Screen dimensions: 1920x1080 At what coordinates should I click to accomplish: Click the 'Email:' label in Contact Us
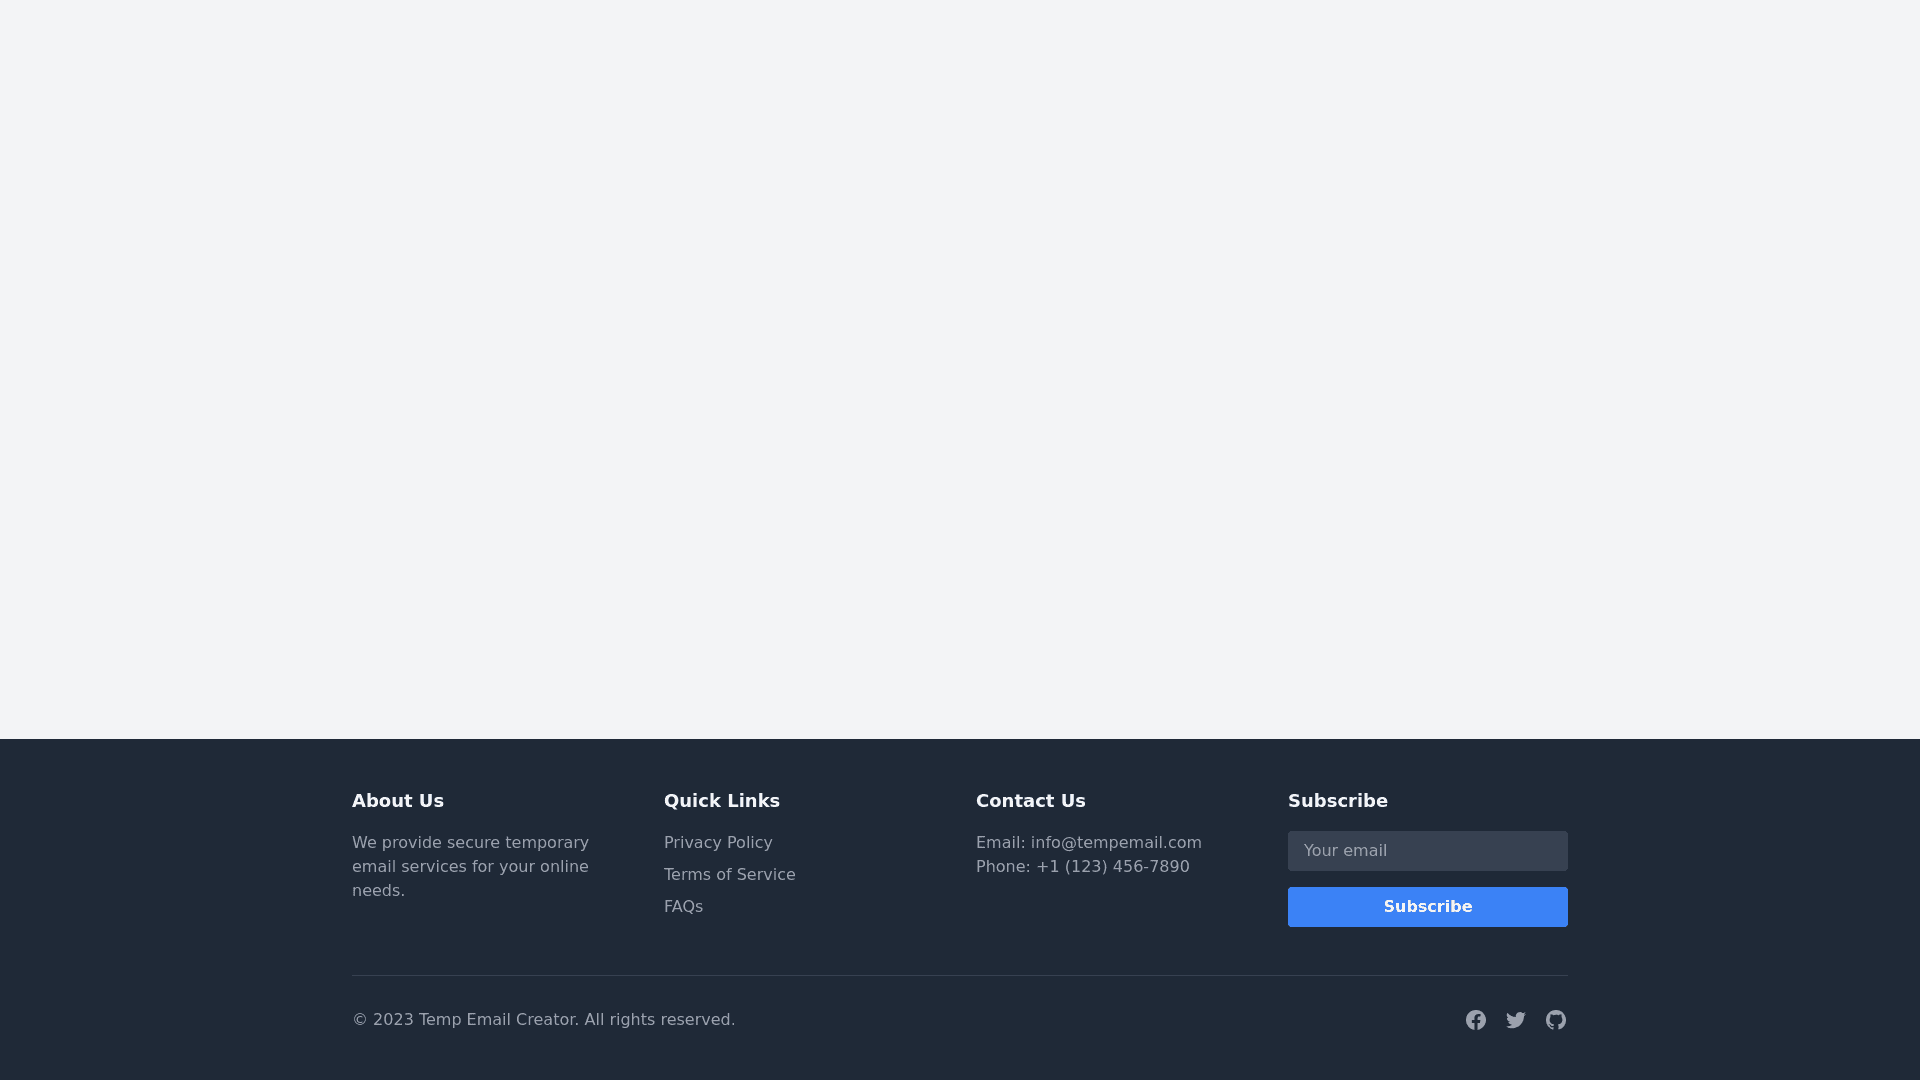[1000, 843]
